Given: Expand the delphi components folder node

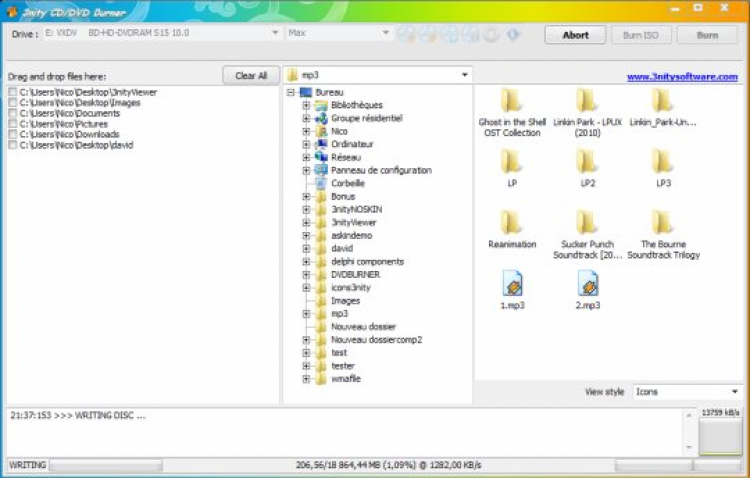Looking at the screenshot, I should coord(306,262).
